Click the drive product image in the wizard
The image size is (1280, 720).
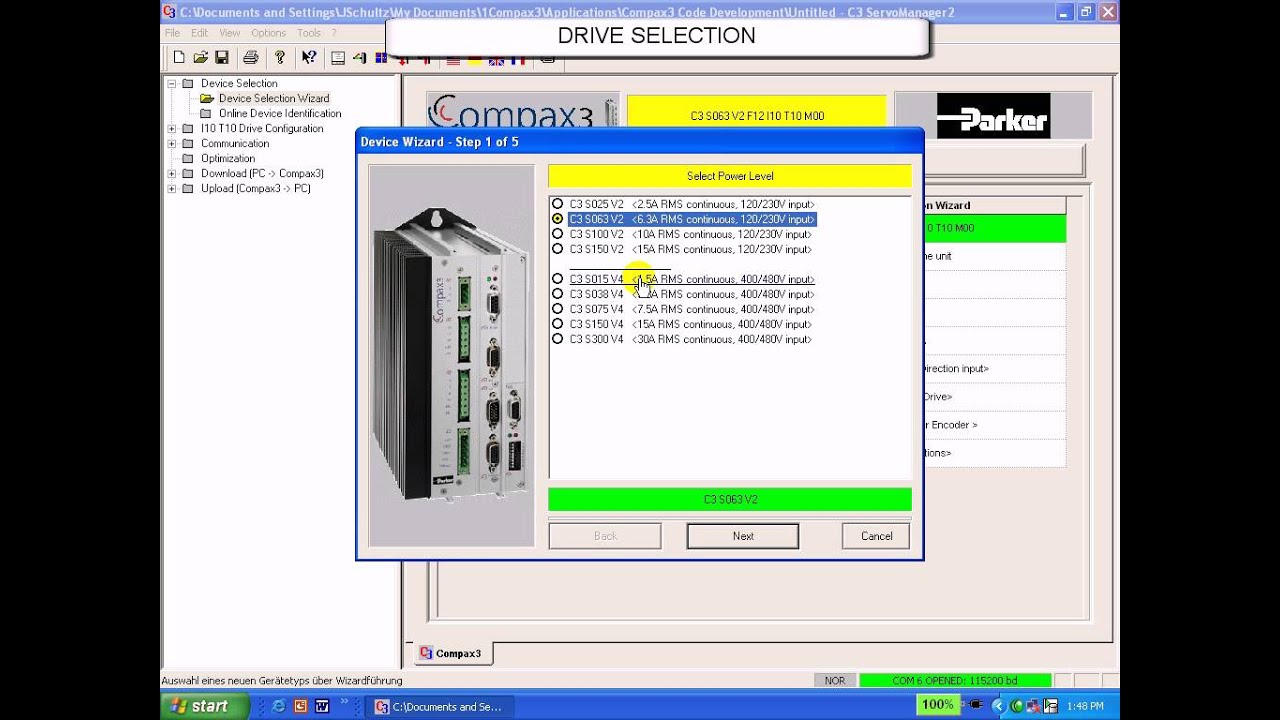tap(451, 356)
